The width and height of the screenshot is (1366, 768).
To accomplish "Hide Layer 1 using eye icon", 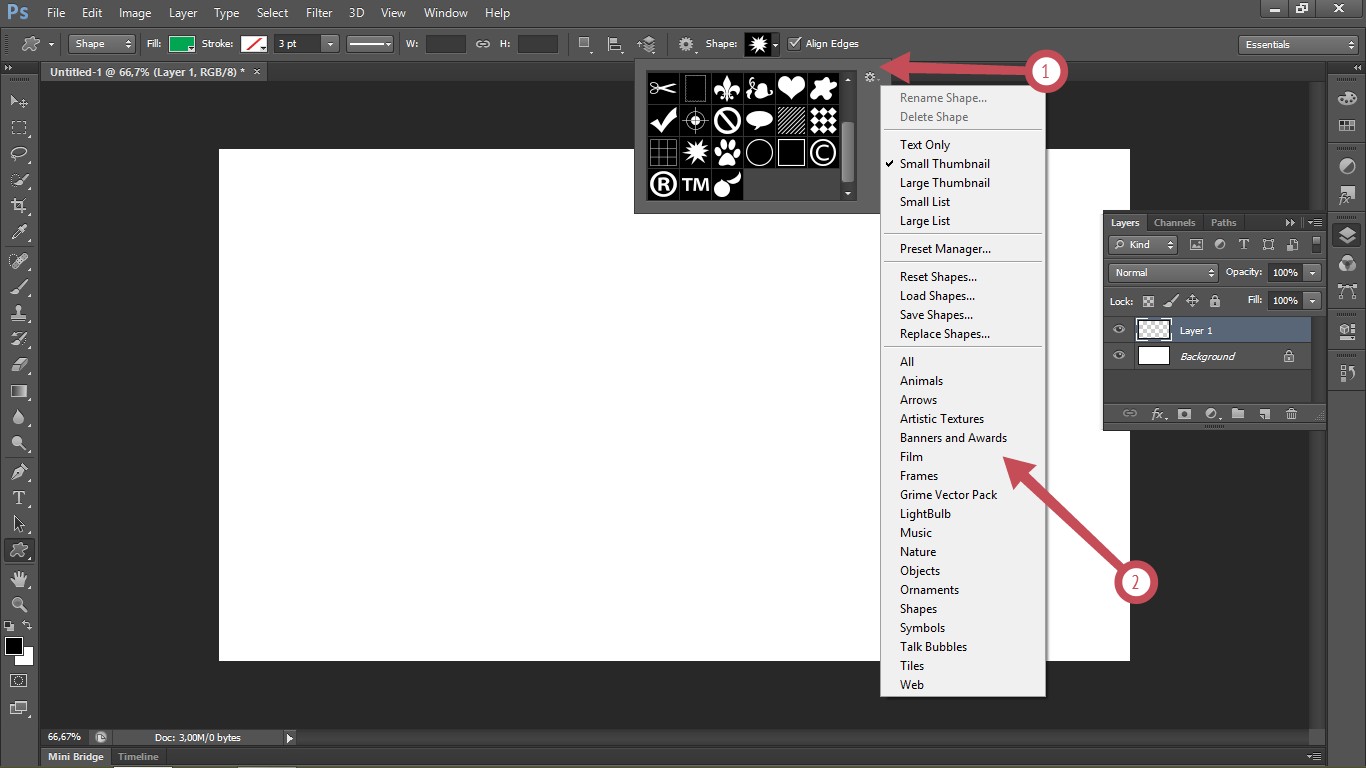I will coord(1119,330).
